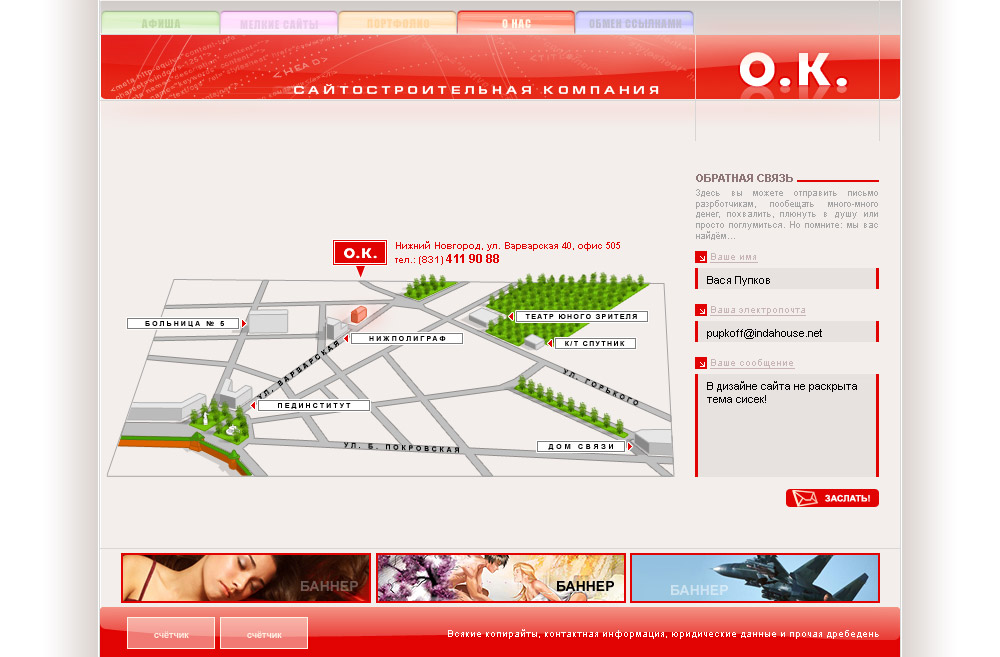
Task: Click the Театр юного зрителя map label
Action: coord(582,316)
